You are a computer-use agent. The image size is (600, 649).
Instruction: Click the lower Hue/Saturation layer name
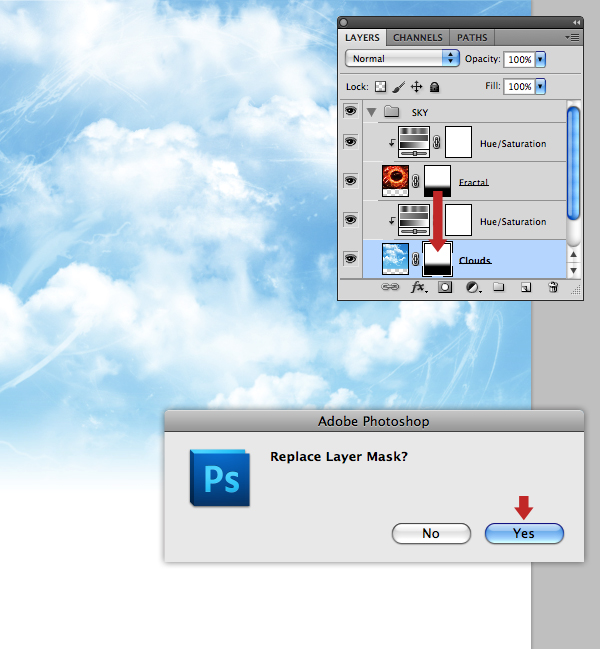(x=513, y=221)
